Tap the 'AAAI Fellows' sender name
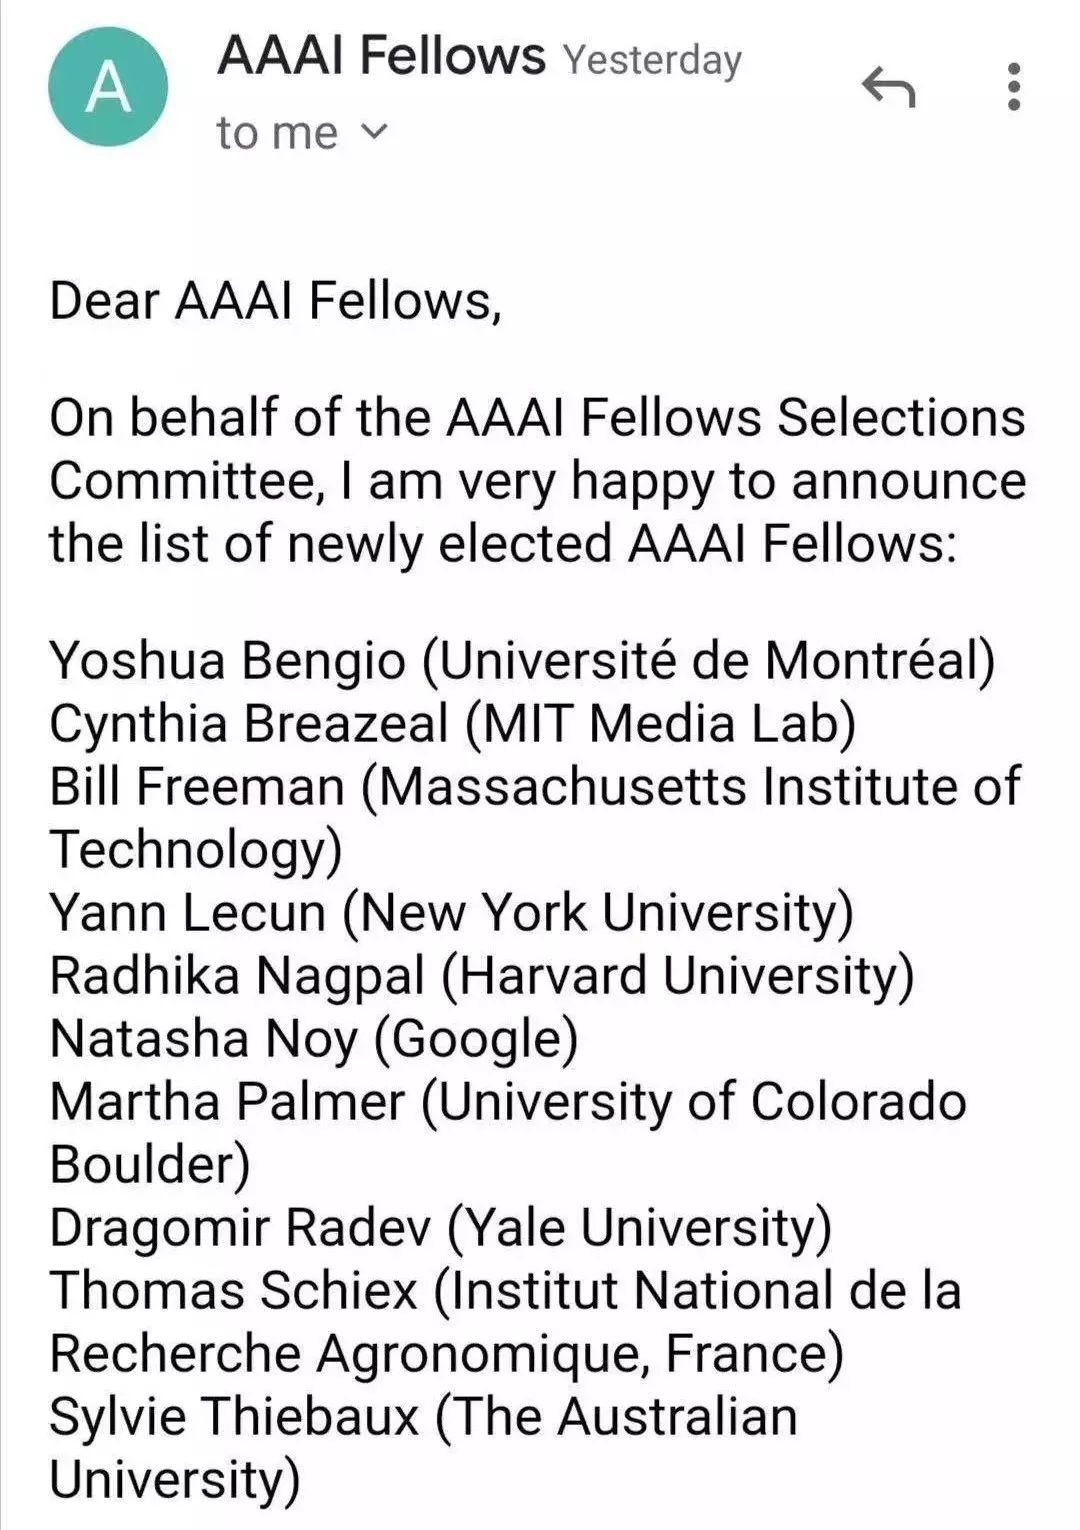The width and height of the screenshot is (1080, 1530). click(381, 56)
